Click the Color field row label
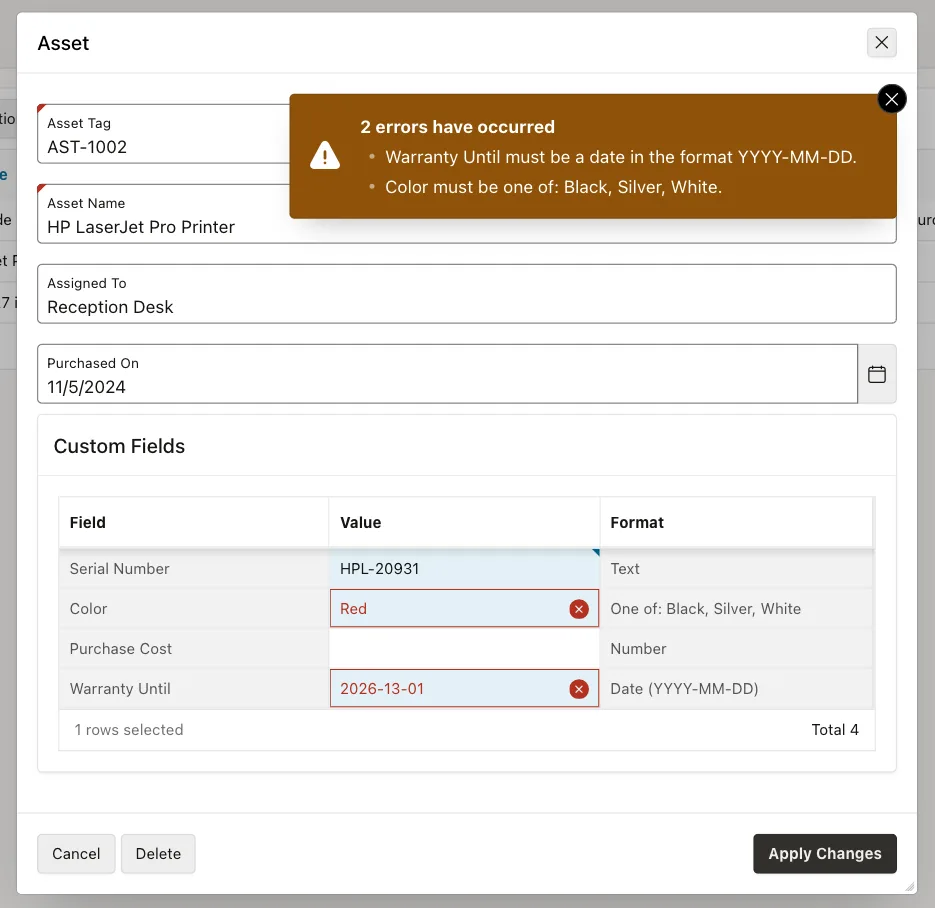Viewport: 935px width, 908px height. 88,609
